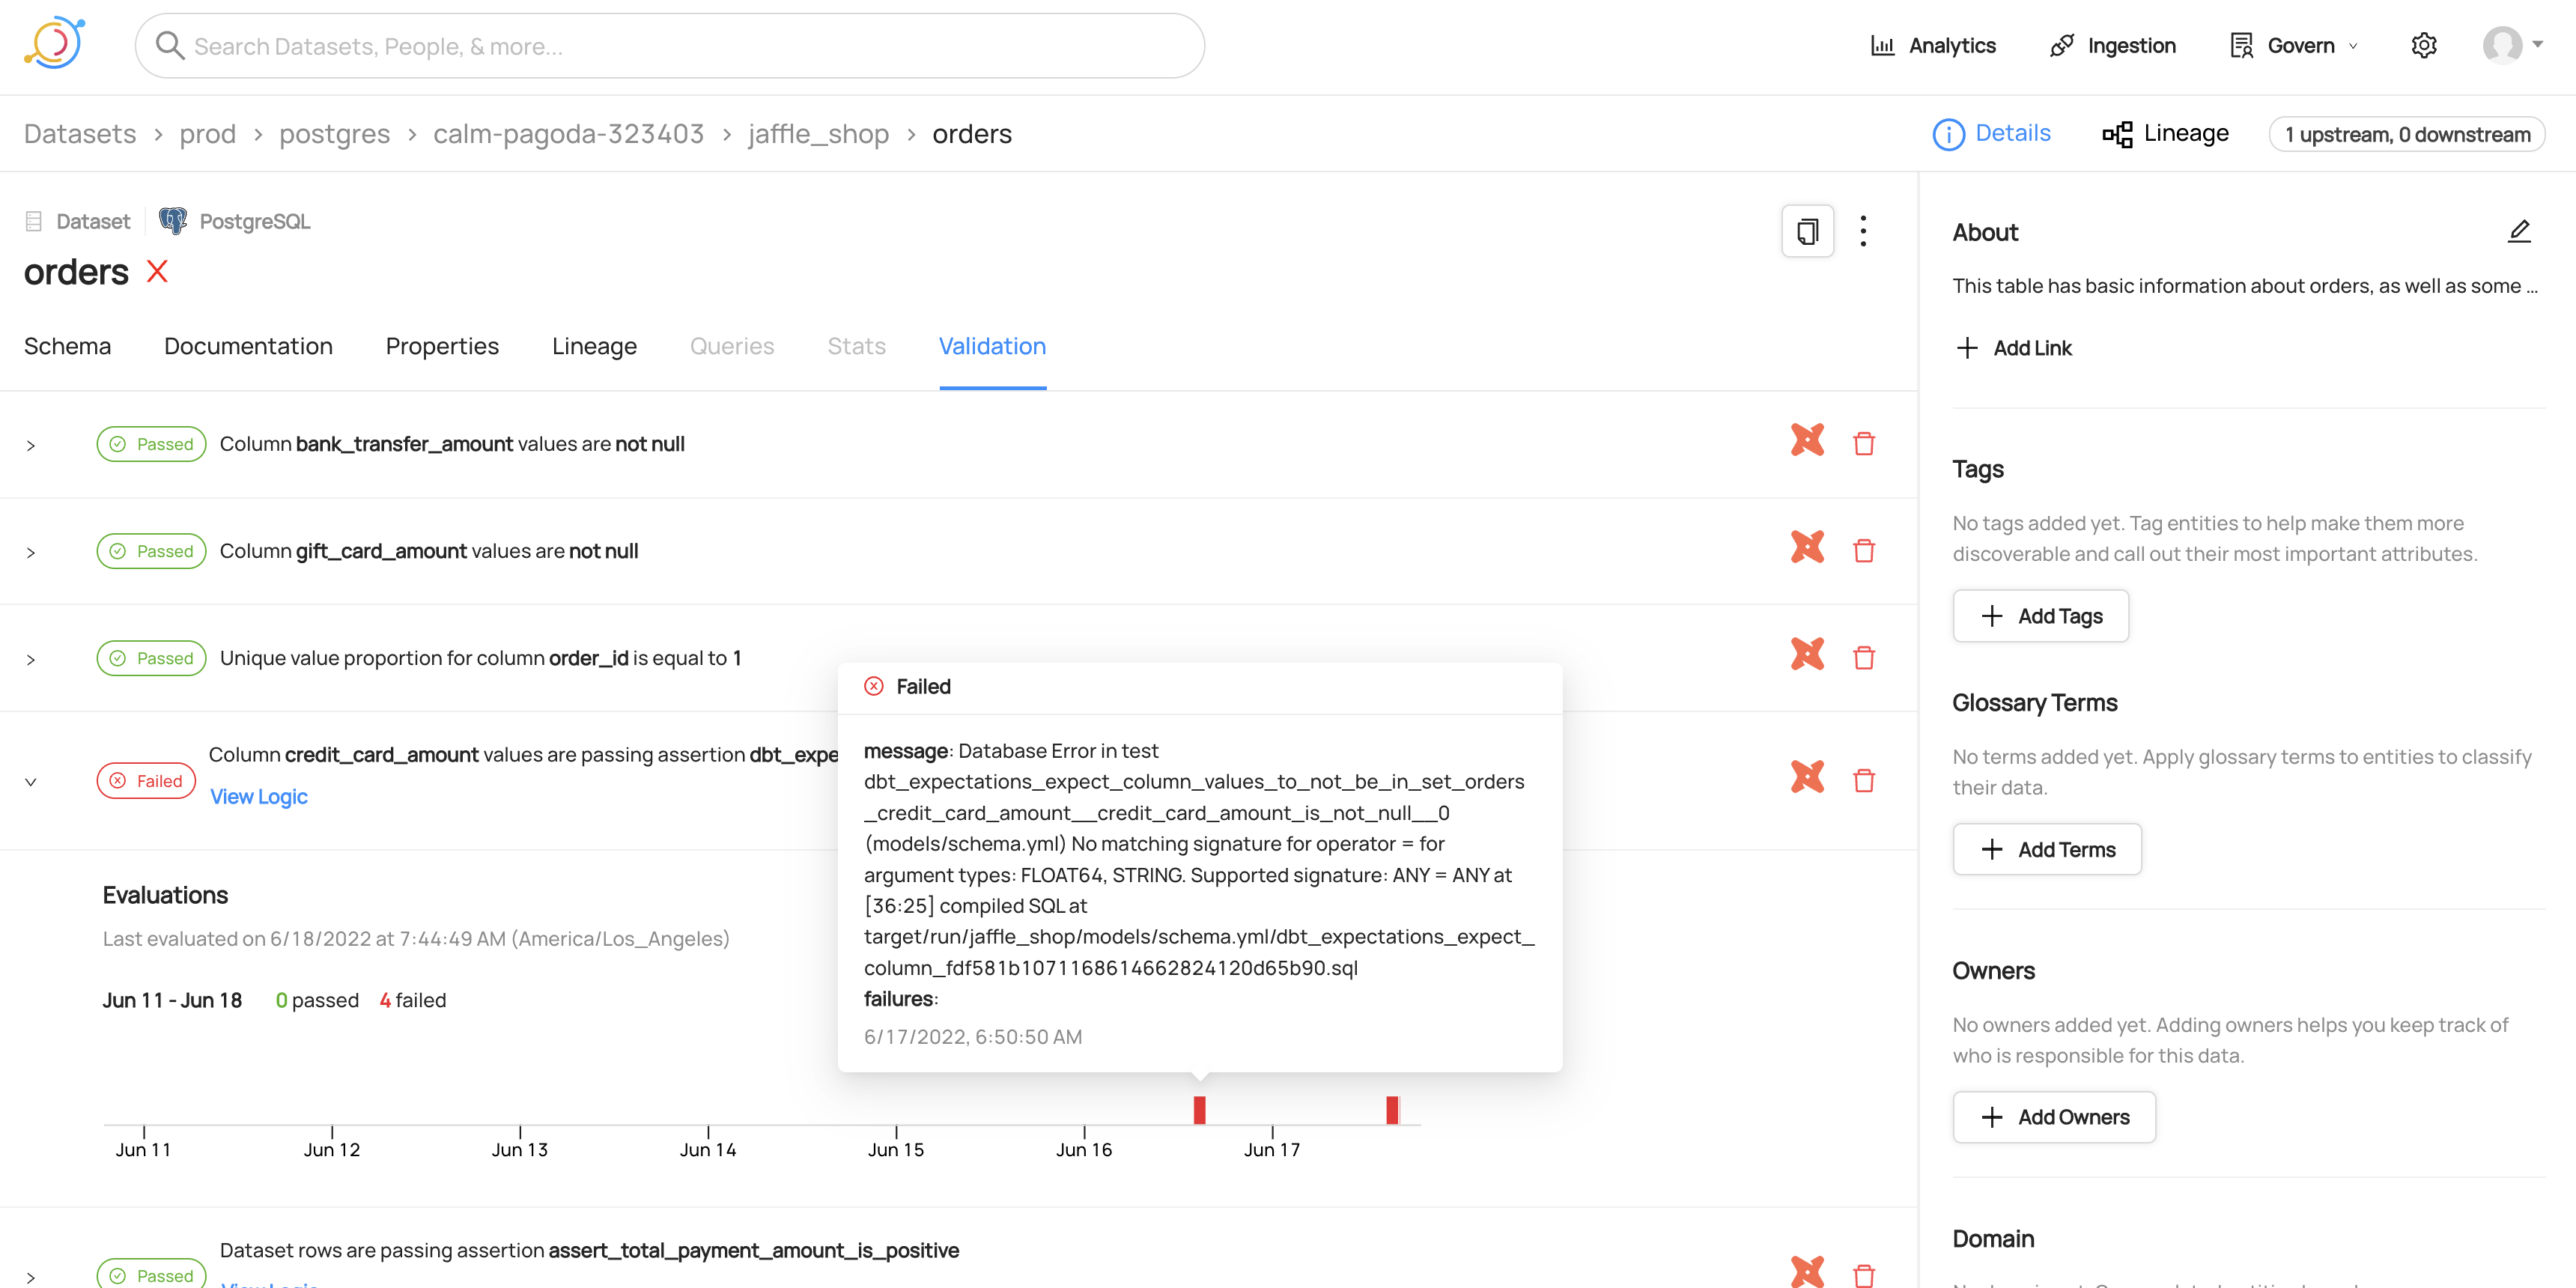2576x1288 pixels.
Task: Click the View Logic link
Action: pyautogui.click(x=258, y=797)
